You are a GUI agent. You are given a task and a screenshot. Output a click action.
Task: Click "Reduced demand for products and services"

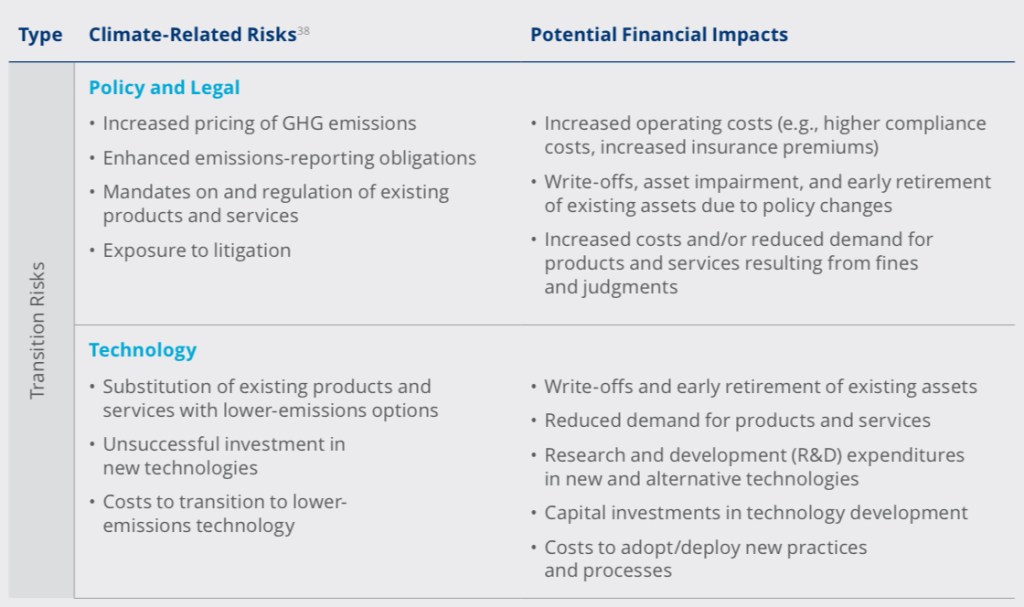tap(737, 421)
